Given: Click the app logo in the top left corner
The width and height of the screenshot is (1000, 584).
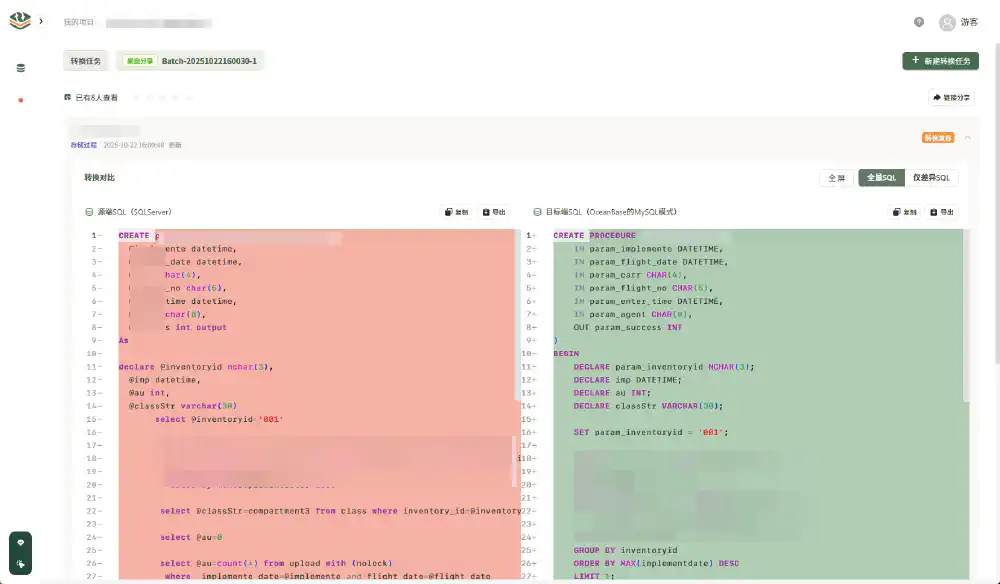Looking at the screenshot, I should point(17,20).
